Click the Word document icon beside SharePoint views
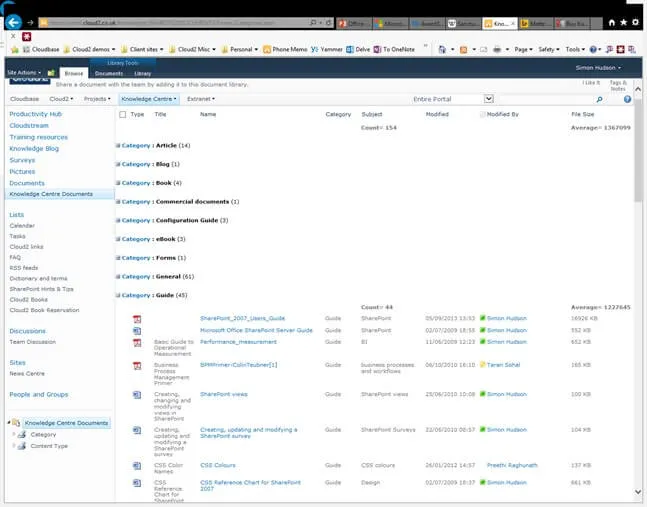The image size is (647, 507). (x=137, y=395)
